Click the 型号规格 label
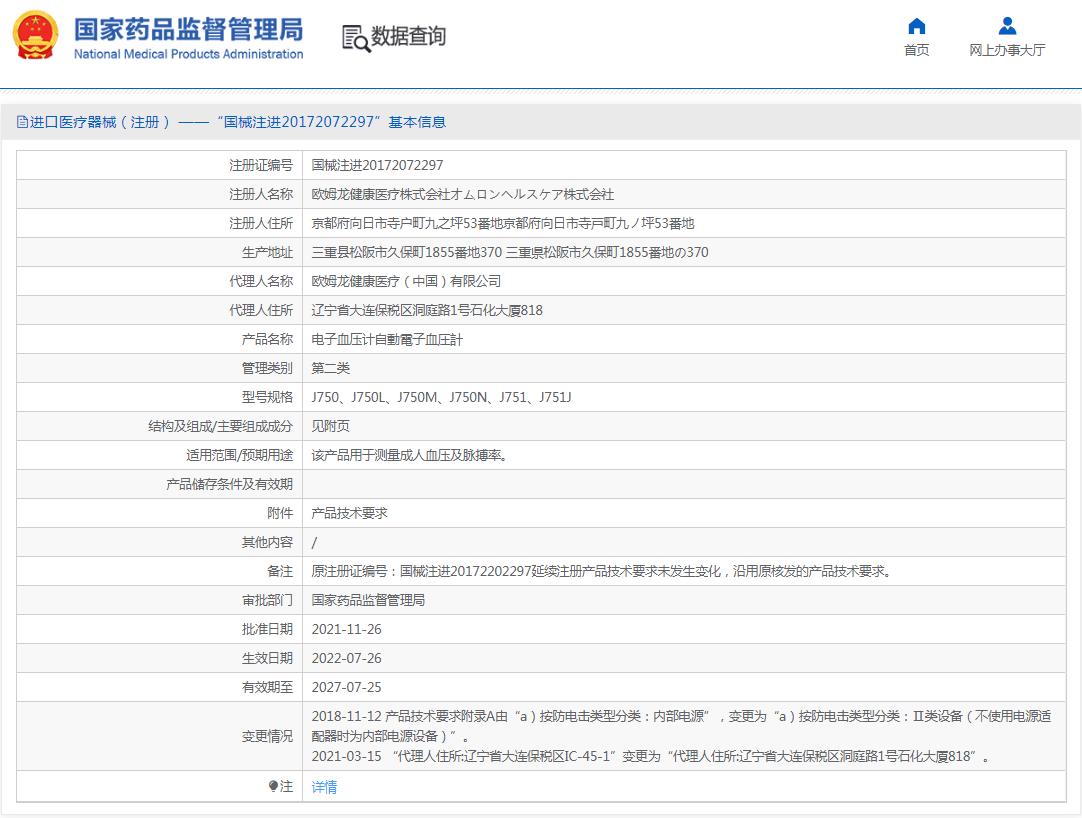The height and width of the screenshot is (818, 1082). pyautogui.click(x=267, y=397)
